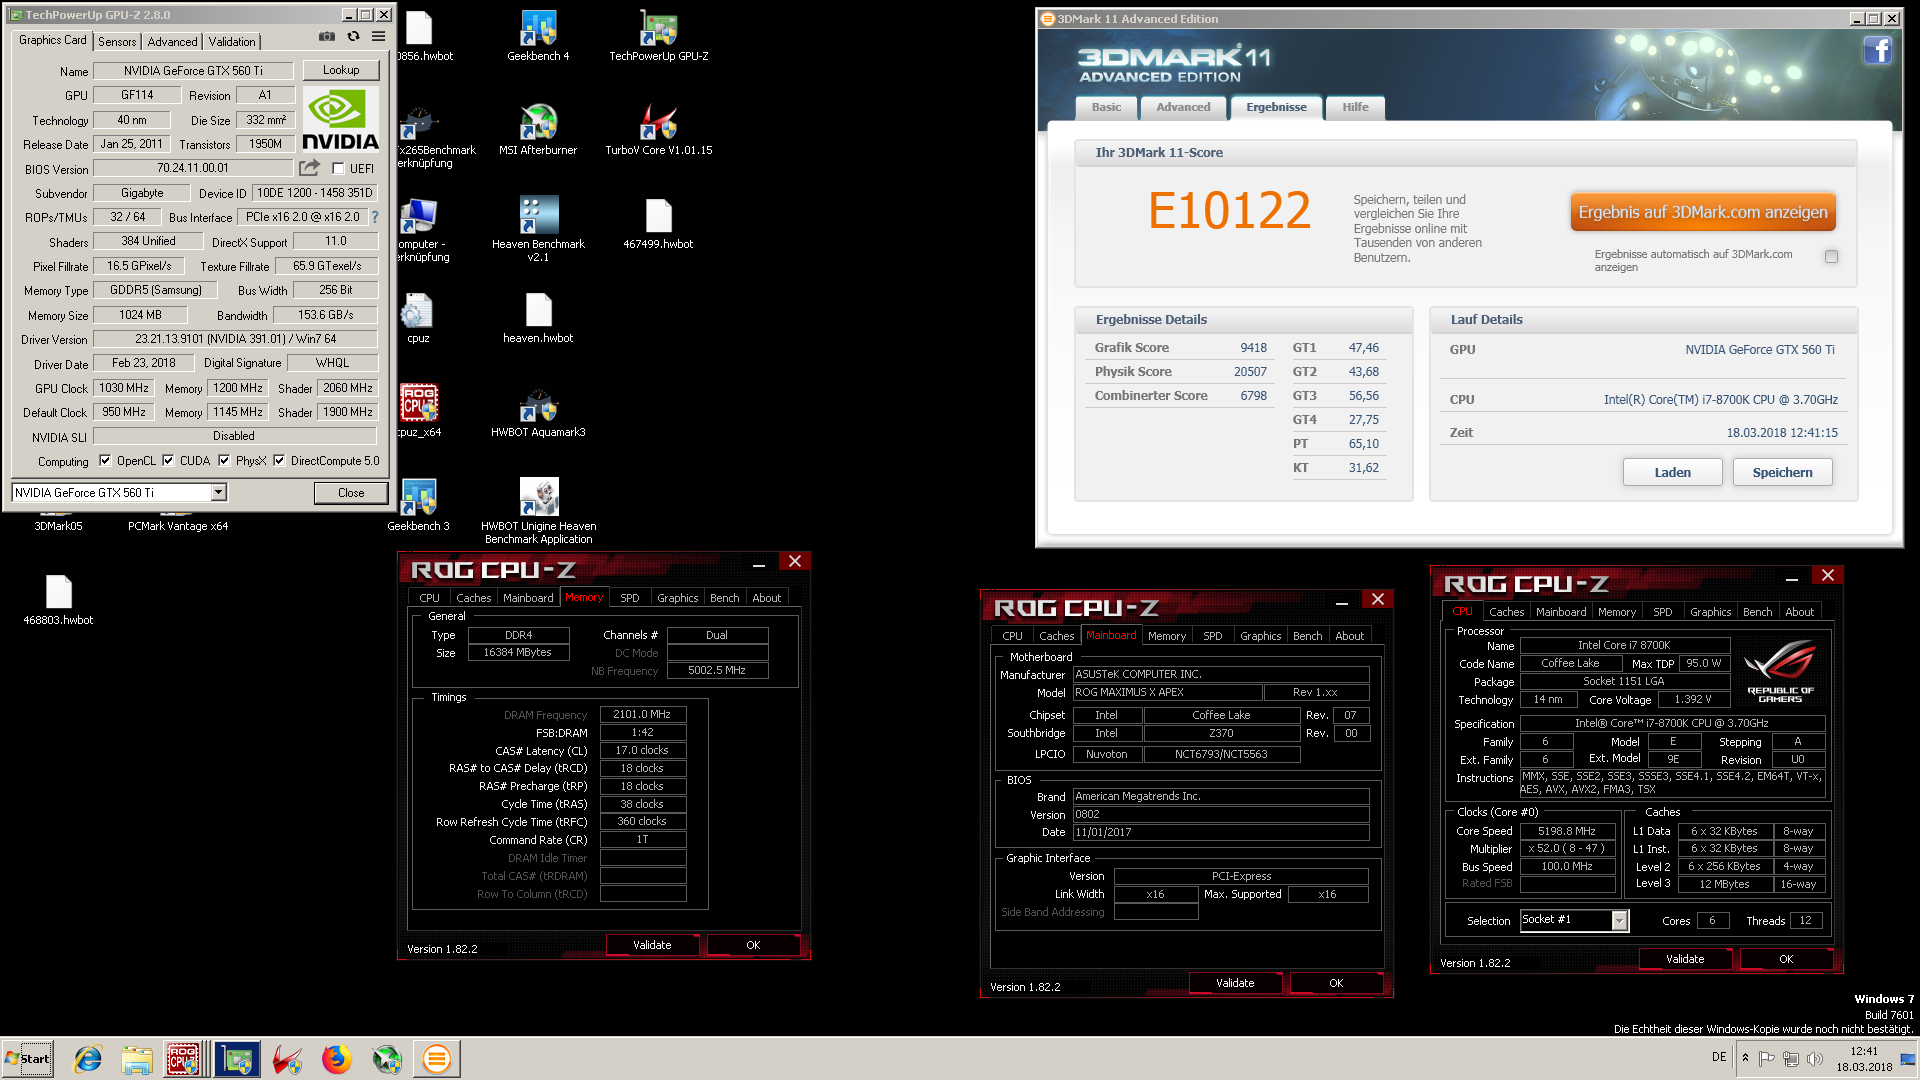1920x1080 pixels.
Task: Click Laden button in 3DMark
Action: pos(1672,472)
